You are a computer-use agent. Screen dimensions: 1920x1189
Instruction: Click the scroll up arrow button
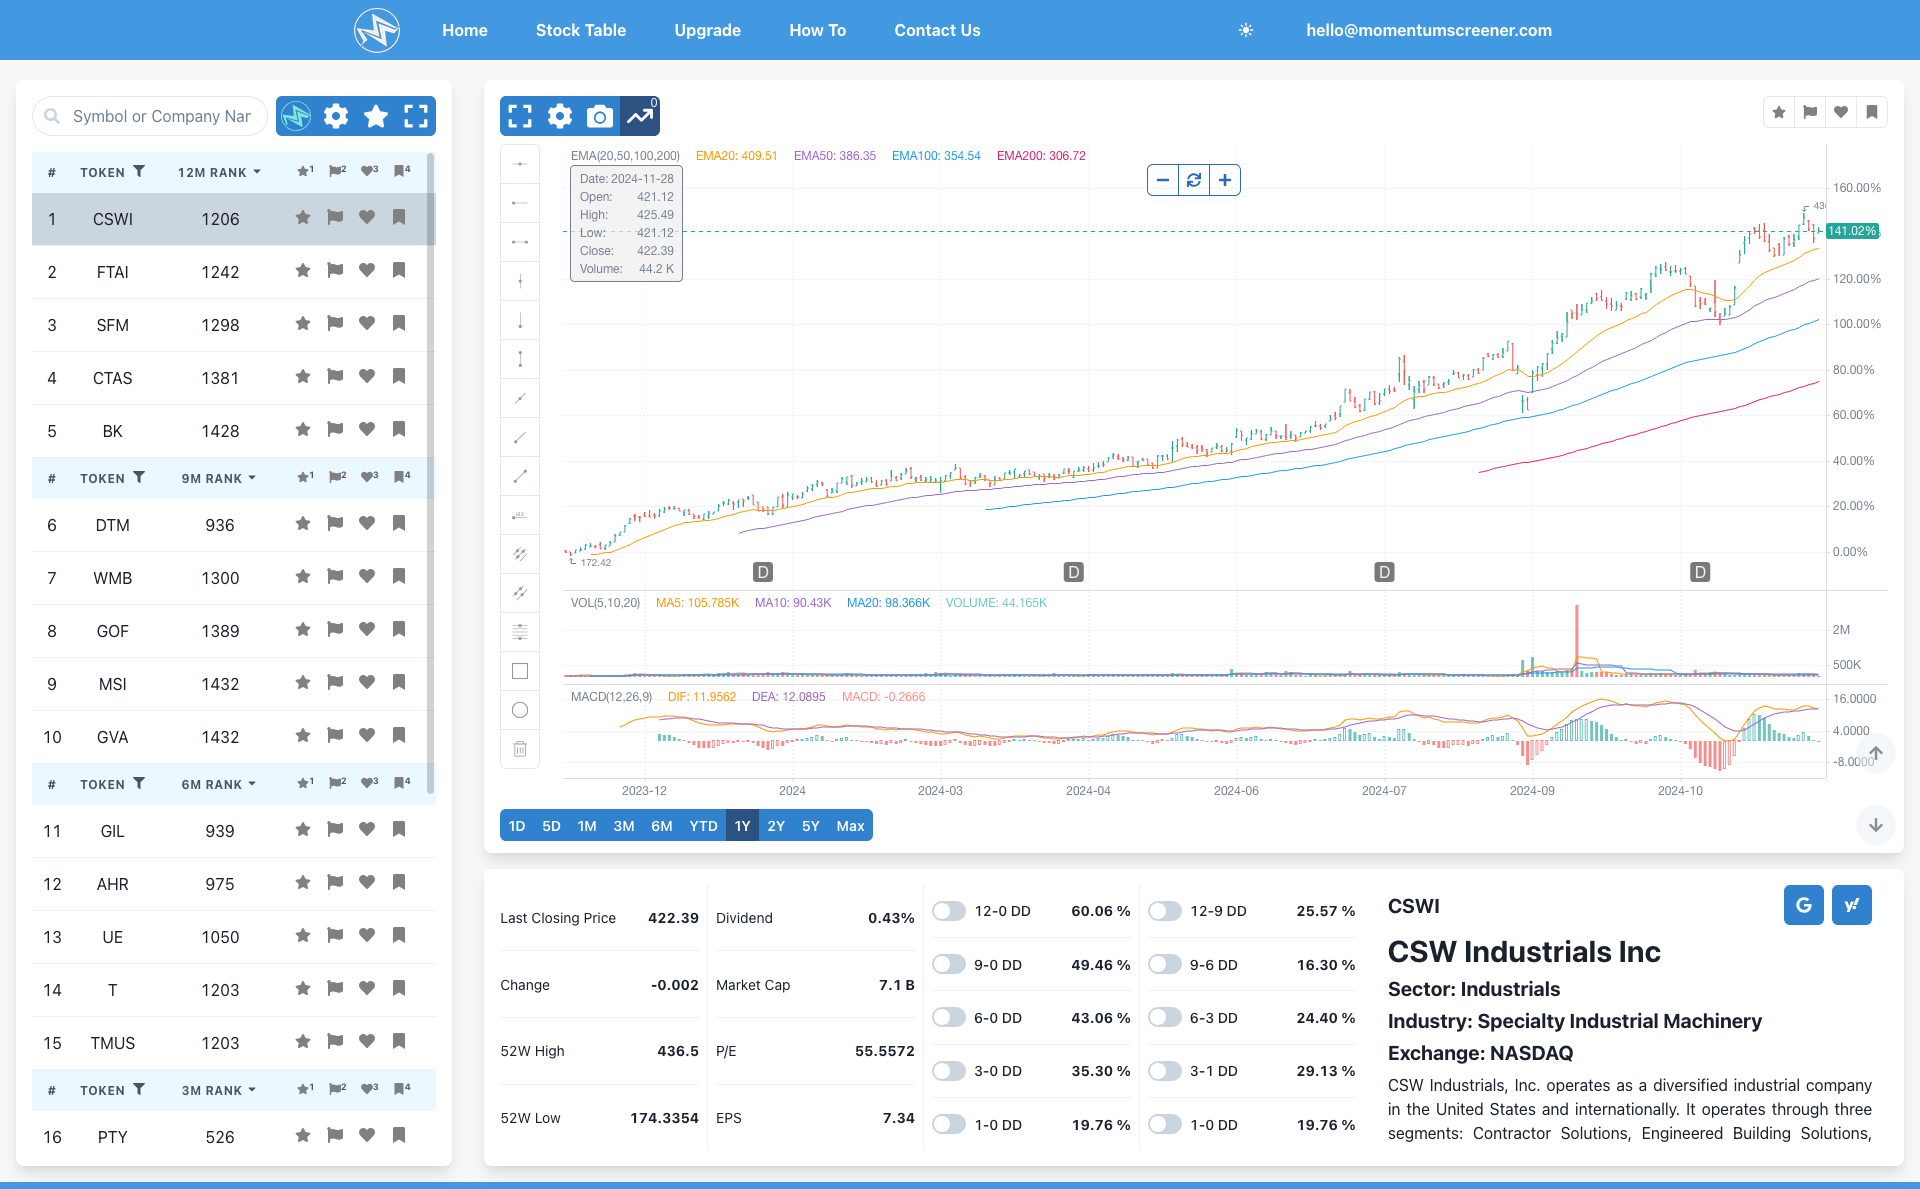[x=1876, y=753]
